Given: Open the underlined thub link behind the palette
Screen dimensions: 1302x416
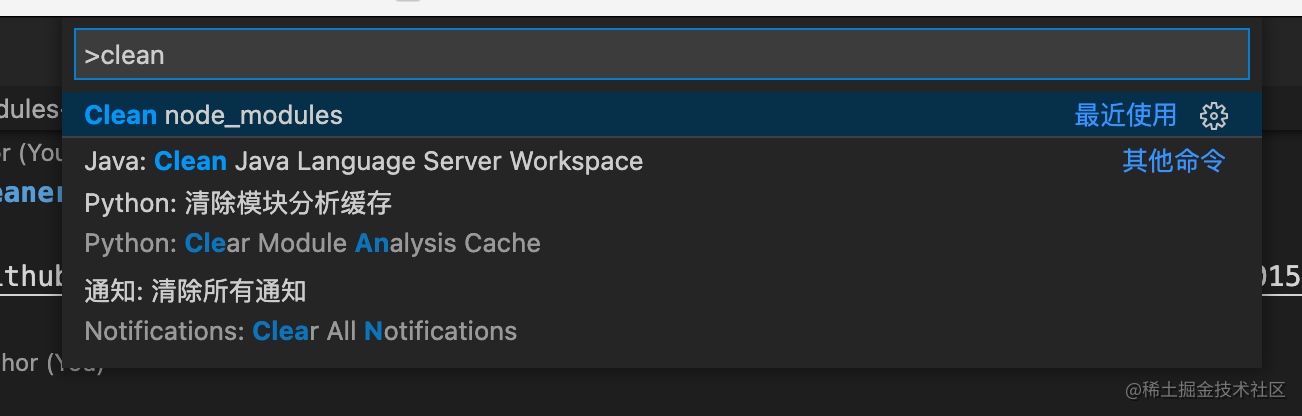Looking at the screenshot, I should coord(30,276).
